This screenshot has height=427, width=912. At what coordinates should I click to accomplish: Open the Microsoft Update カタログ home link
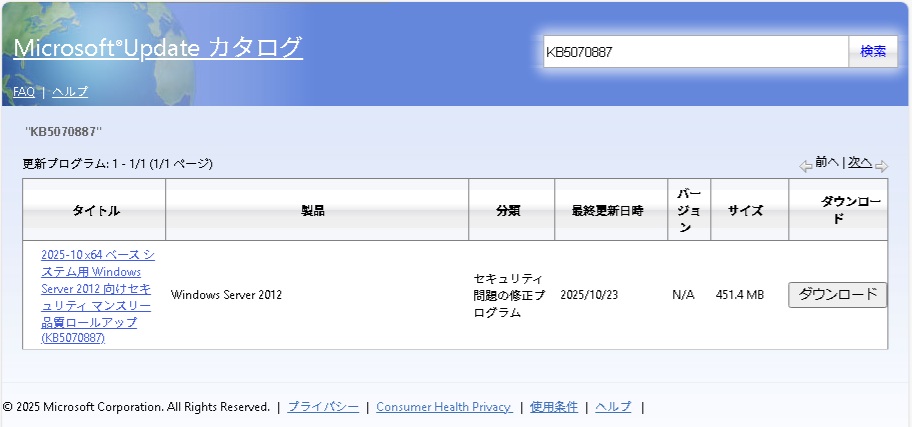[x=158, y=48]
